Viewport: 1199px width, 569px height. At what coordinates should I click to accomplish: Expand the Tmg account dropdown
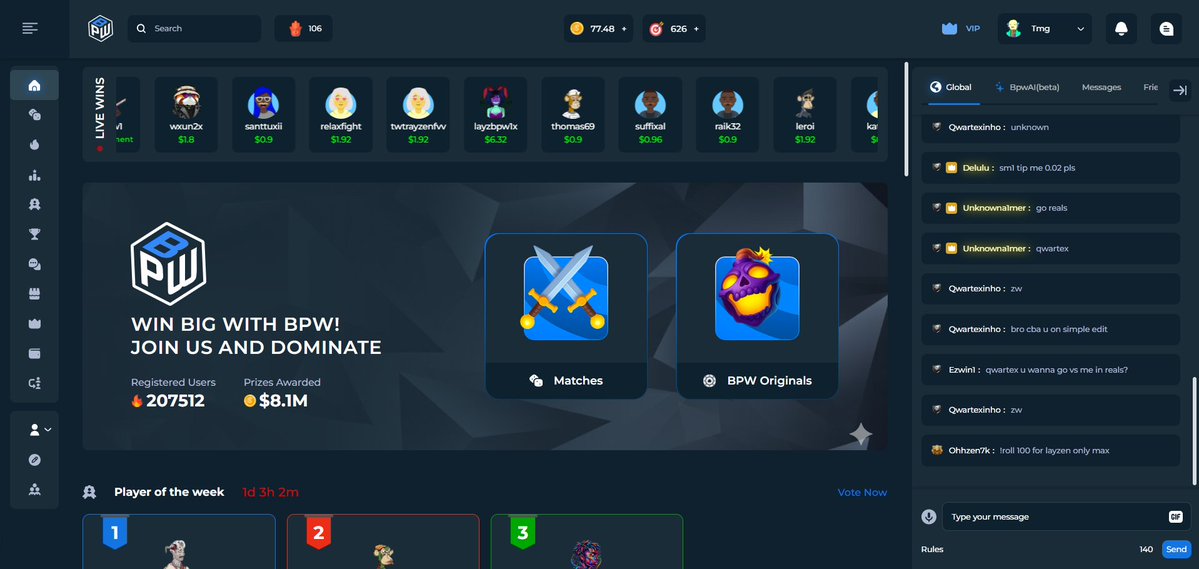pos(1045,28)
